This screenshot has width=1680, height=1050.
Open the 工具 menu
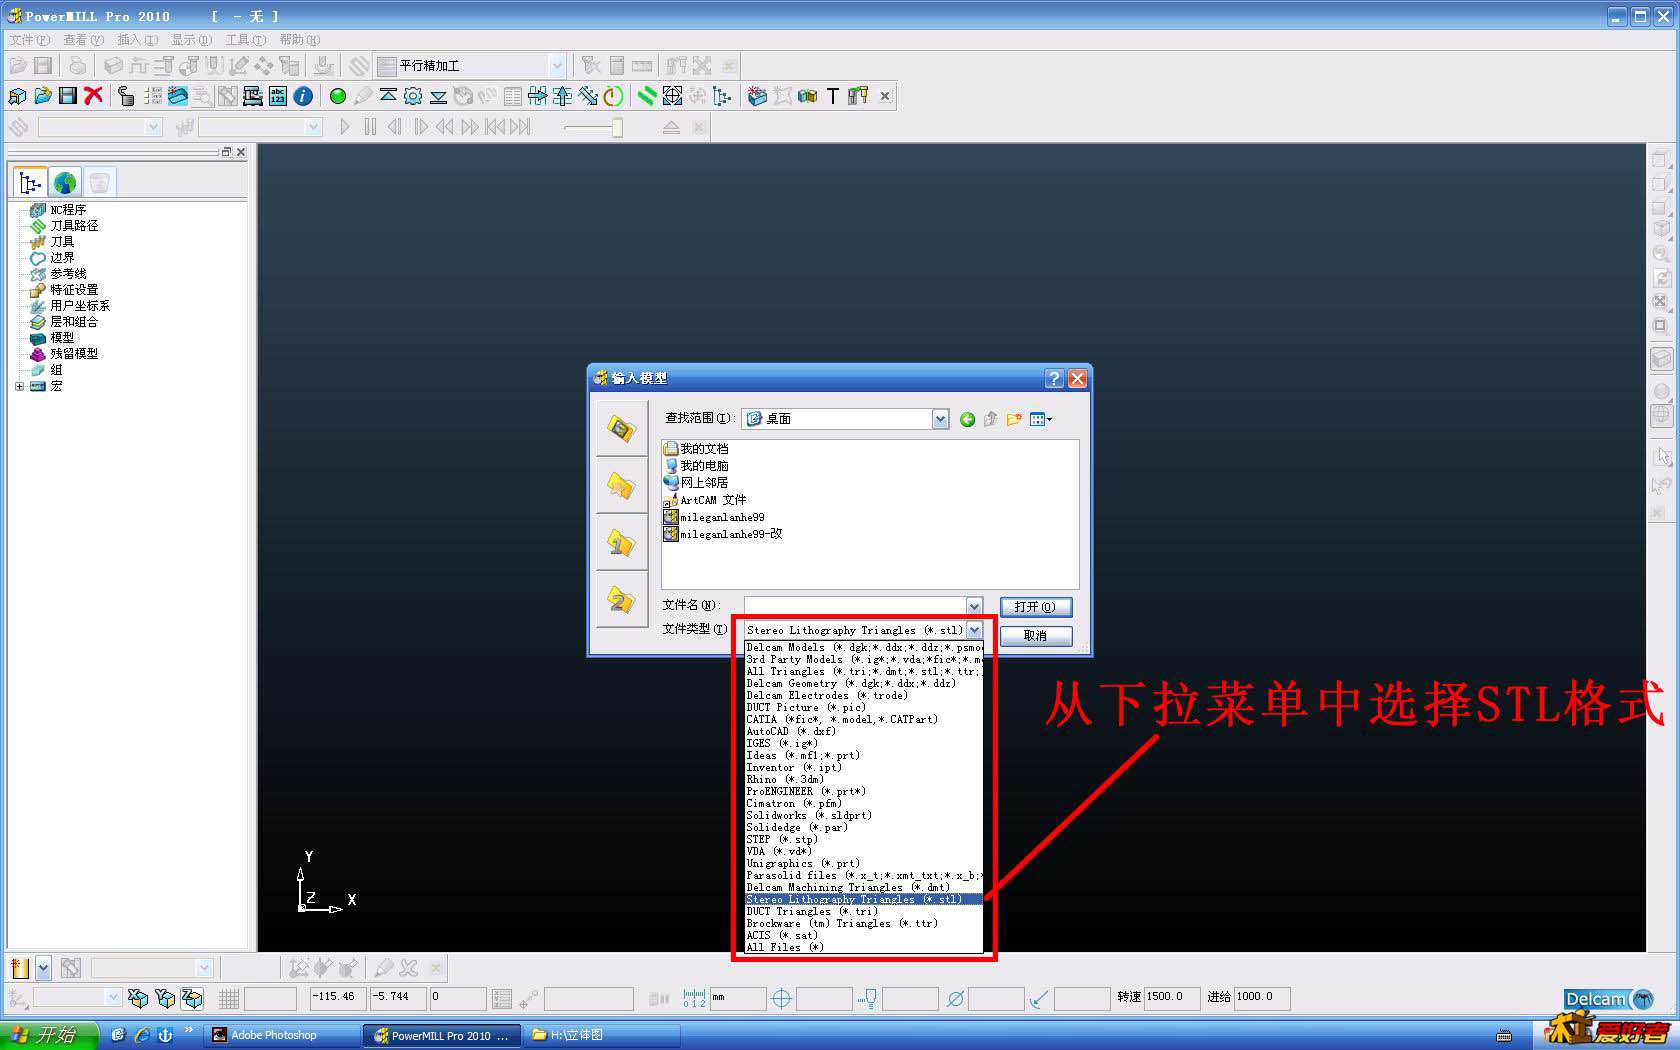(245, 40)
